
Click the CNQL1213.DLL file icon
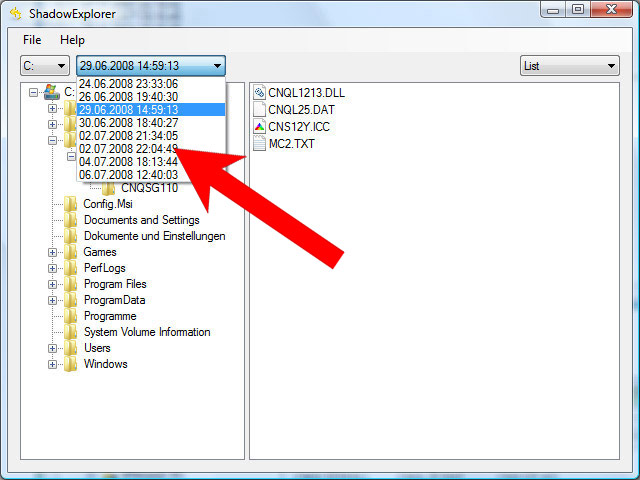259,93
